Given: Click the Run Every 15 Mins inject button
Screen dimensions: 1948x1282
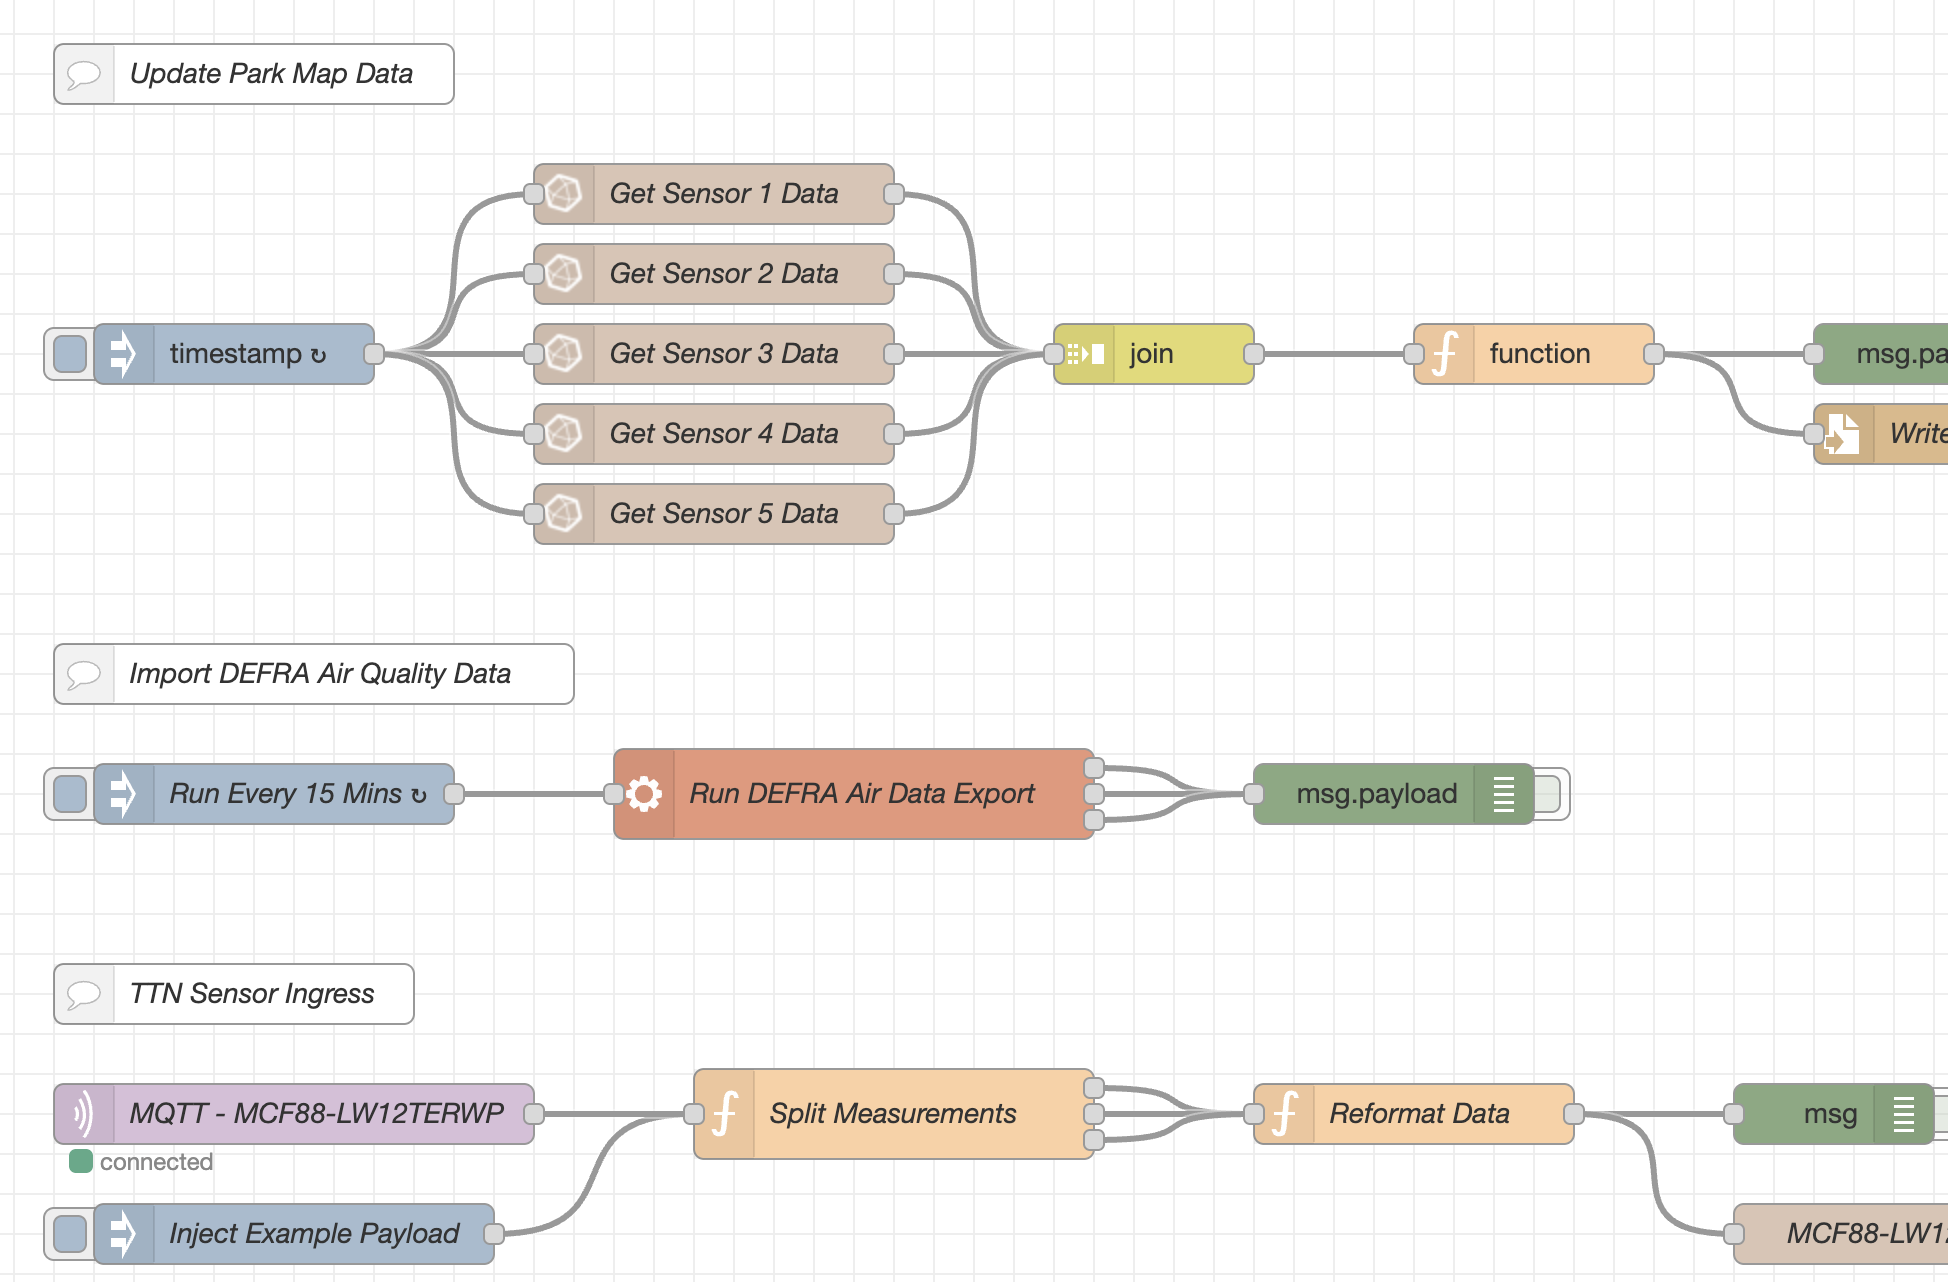Looking at the screenshot, I should (69, 794).
